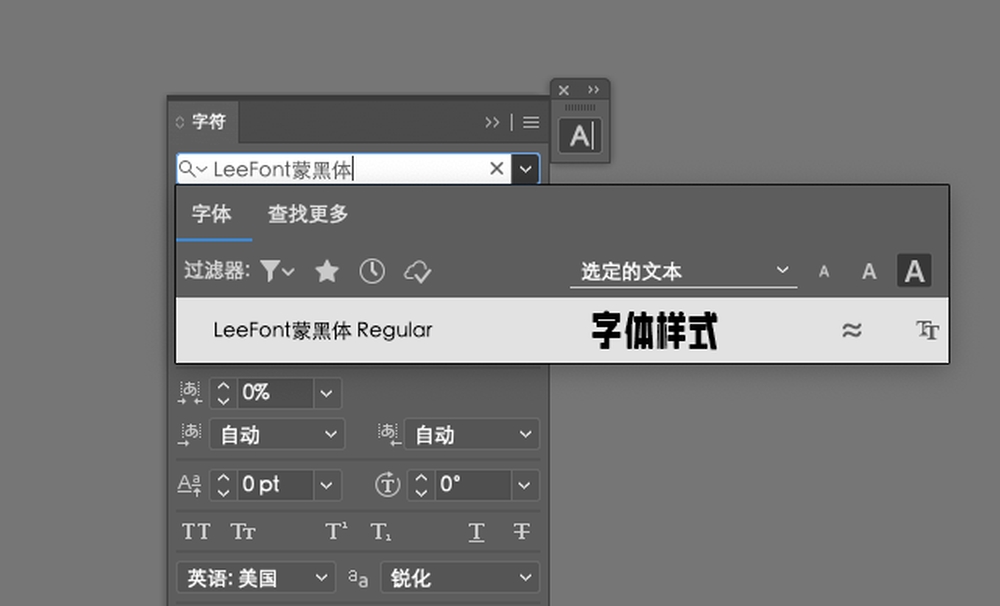This screenshot has height=606, width=1000.
Task: Toggle All Caps TT button
Action: (196, 531)
